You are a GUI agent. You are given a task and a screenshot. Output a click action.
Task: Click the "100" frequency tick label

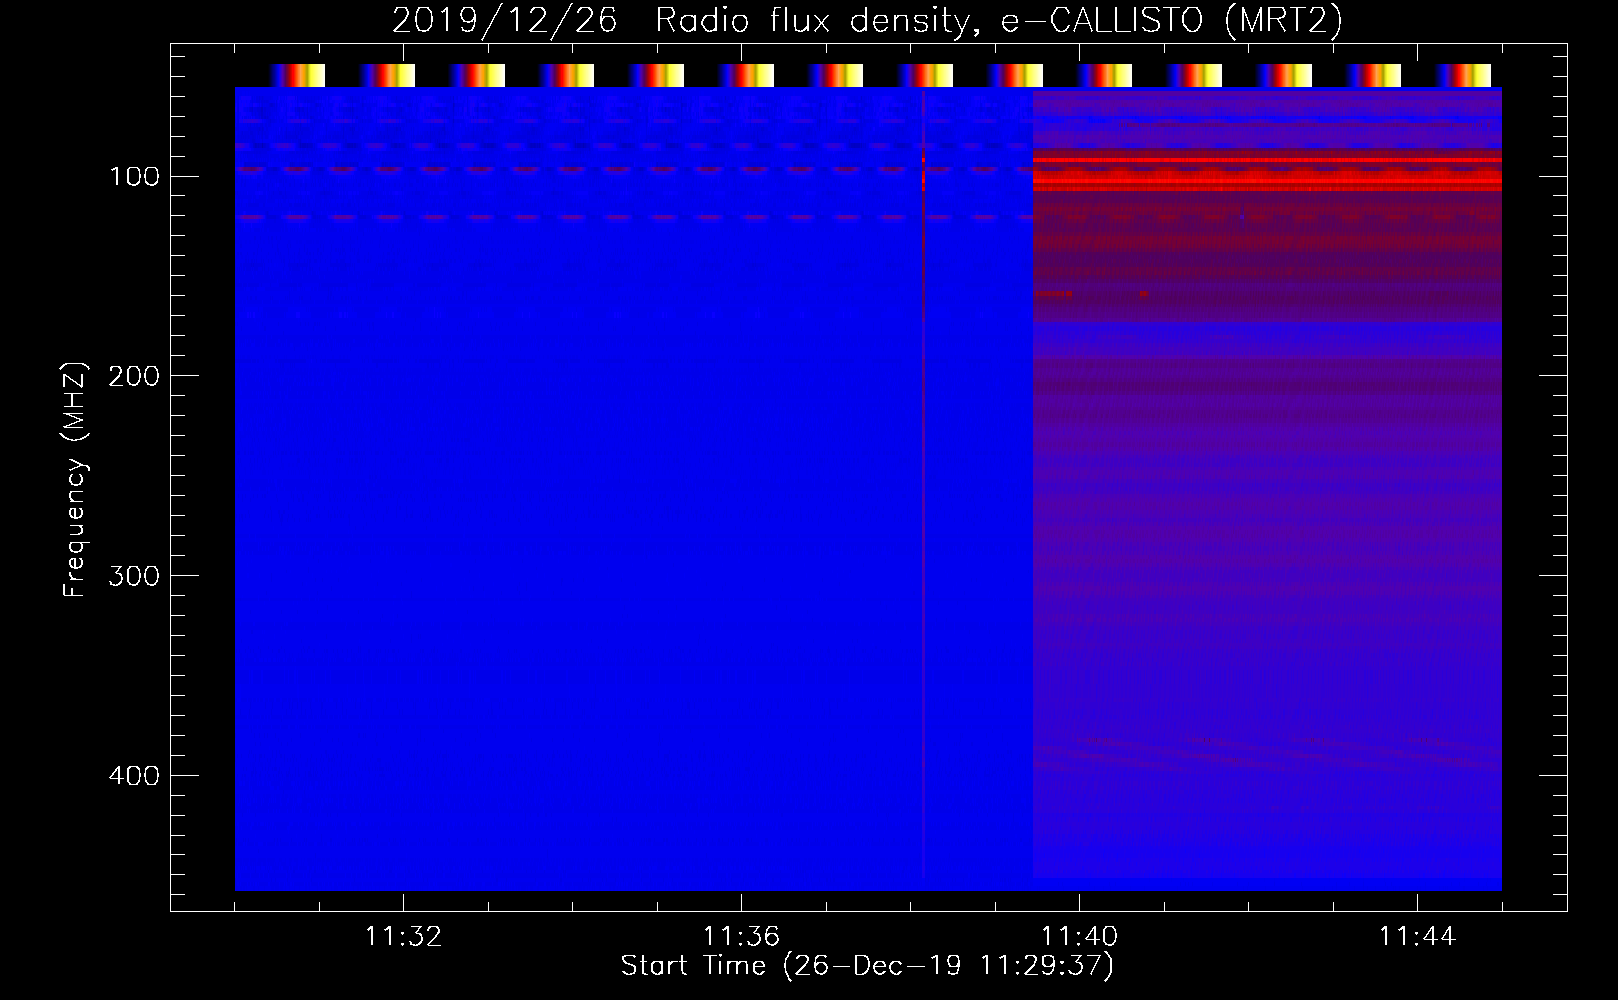point(134,177)
